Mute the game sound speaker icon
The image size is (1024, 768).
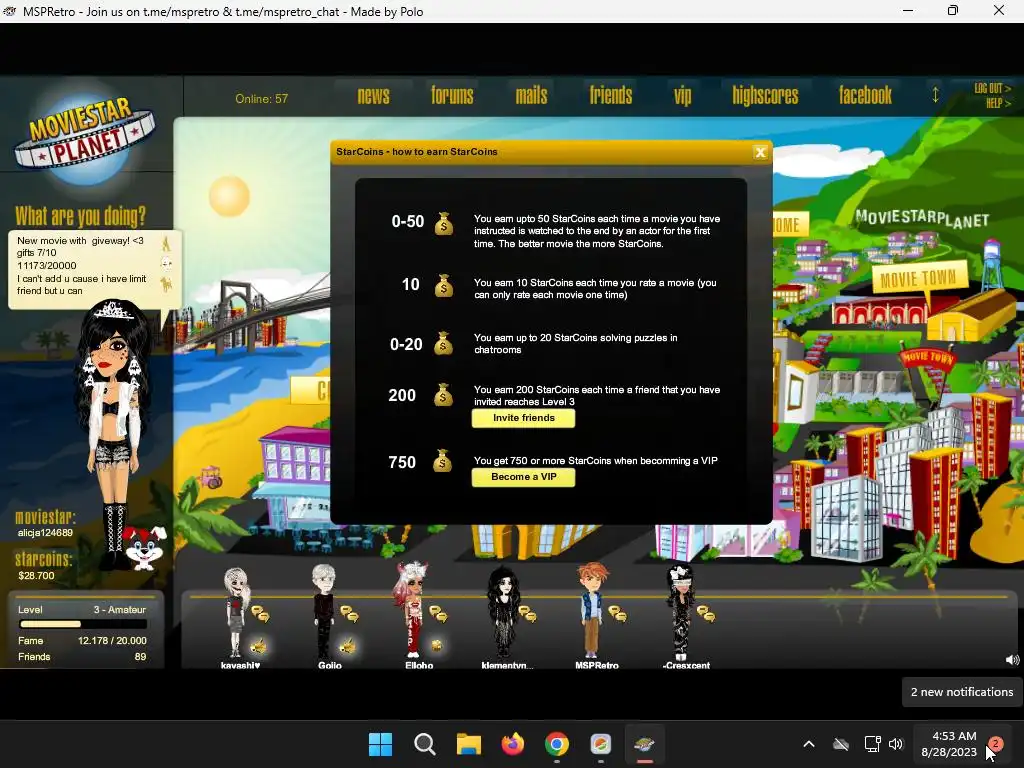coord(1012,660)
